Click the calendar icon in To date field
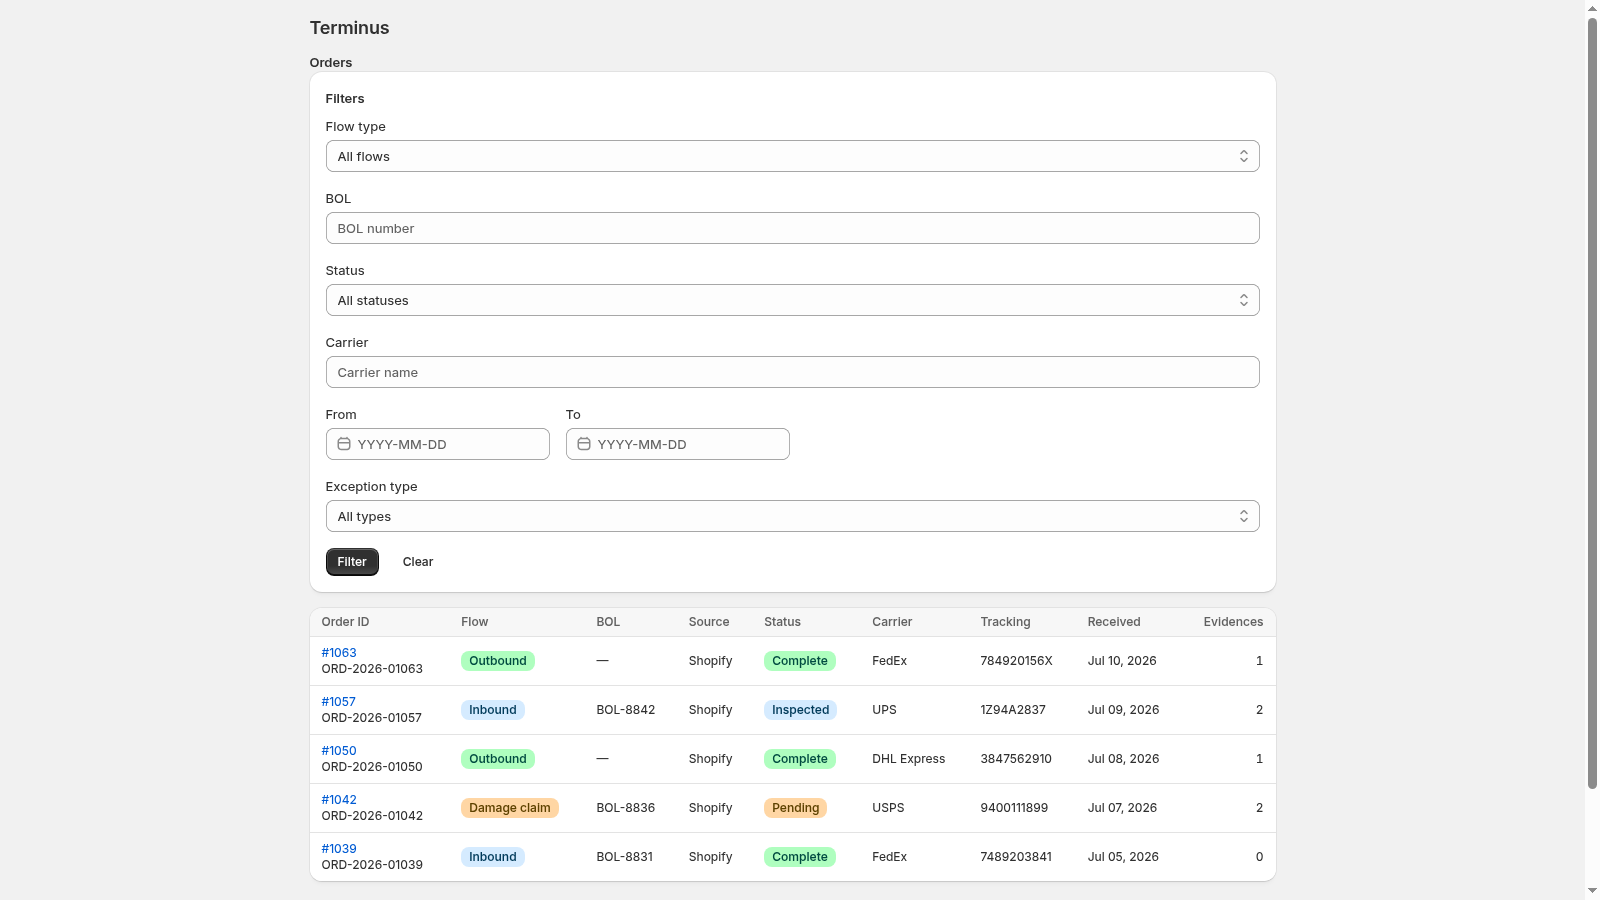The width and height of the screenshot is (1600, 900). pos(584,444)
